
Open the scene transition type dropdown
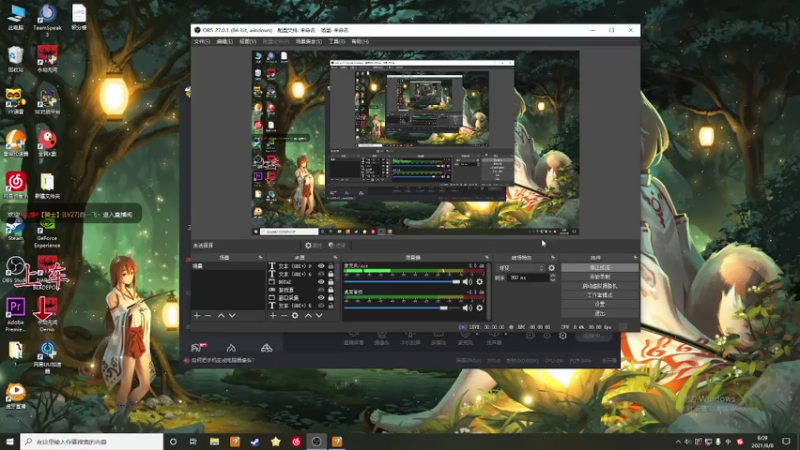point(521,268)
